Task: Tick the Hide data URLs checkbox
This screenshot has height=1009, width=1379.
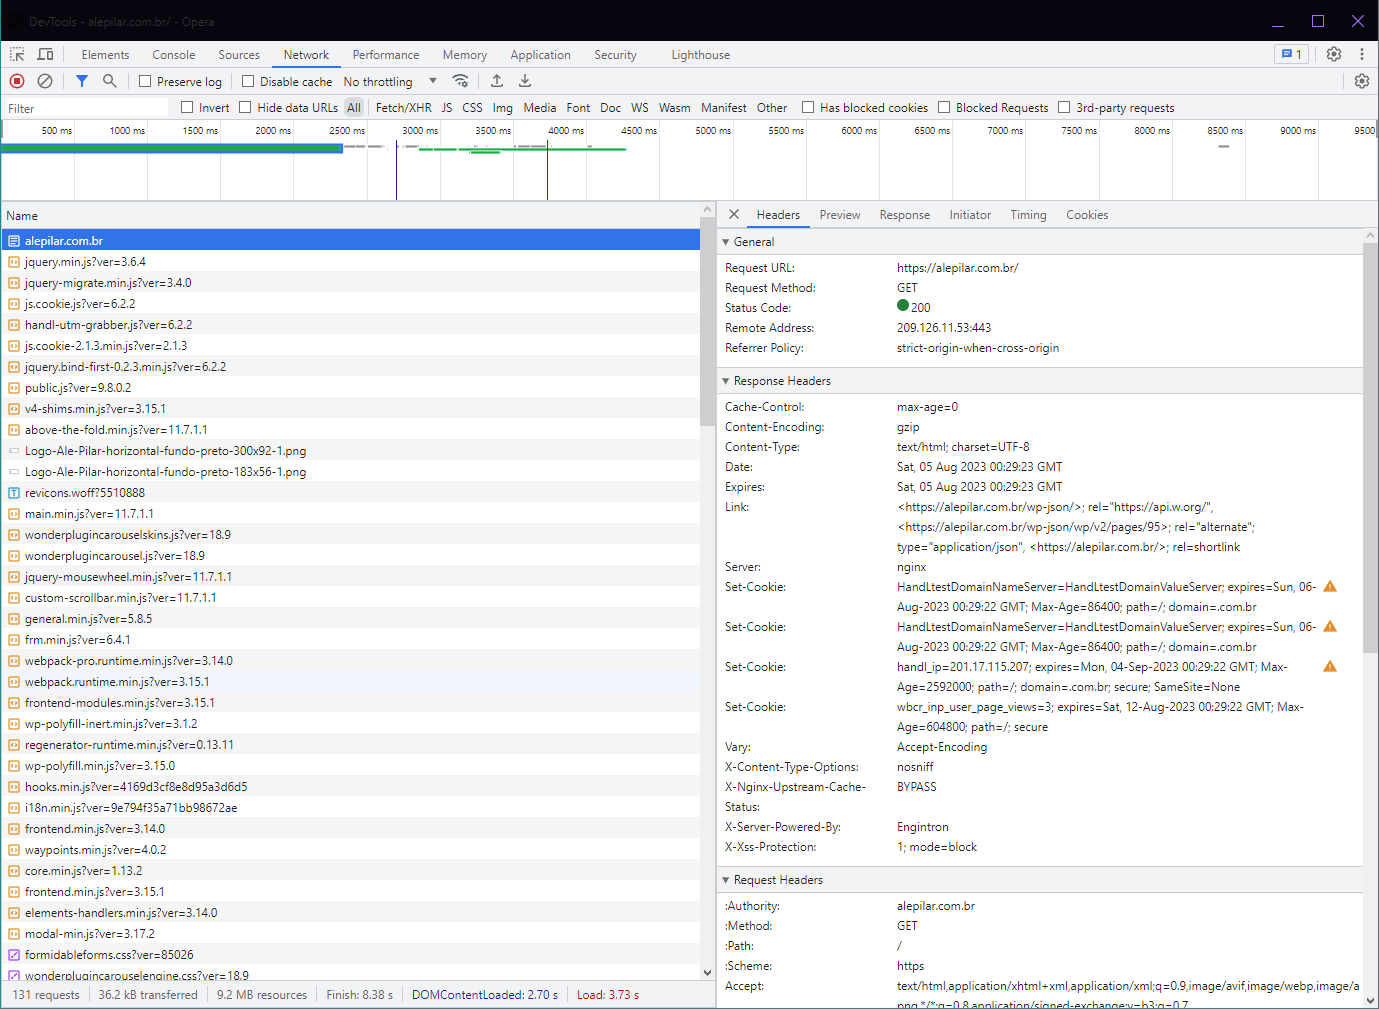Action: 245,108
